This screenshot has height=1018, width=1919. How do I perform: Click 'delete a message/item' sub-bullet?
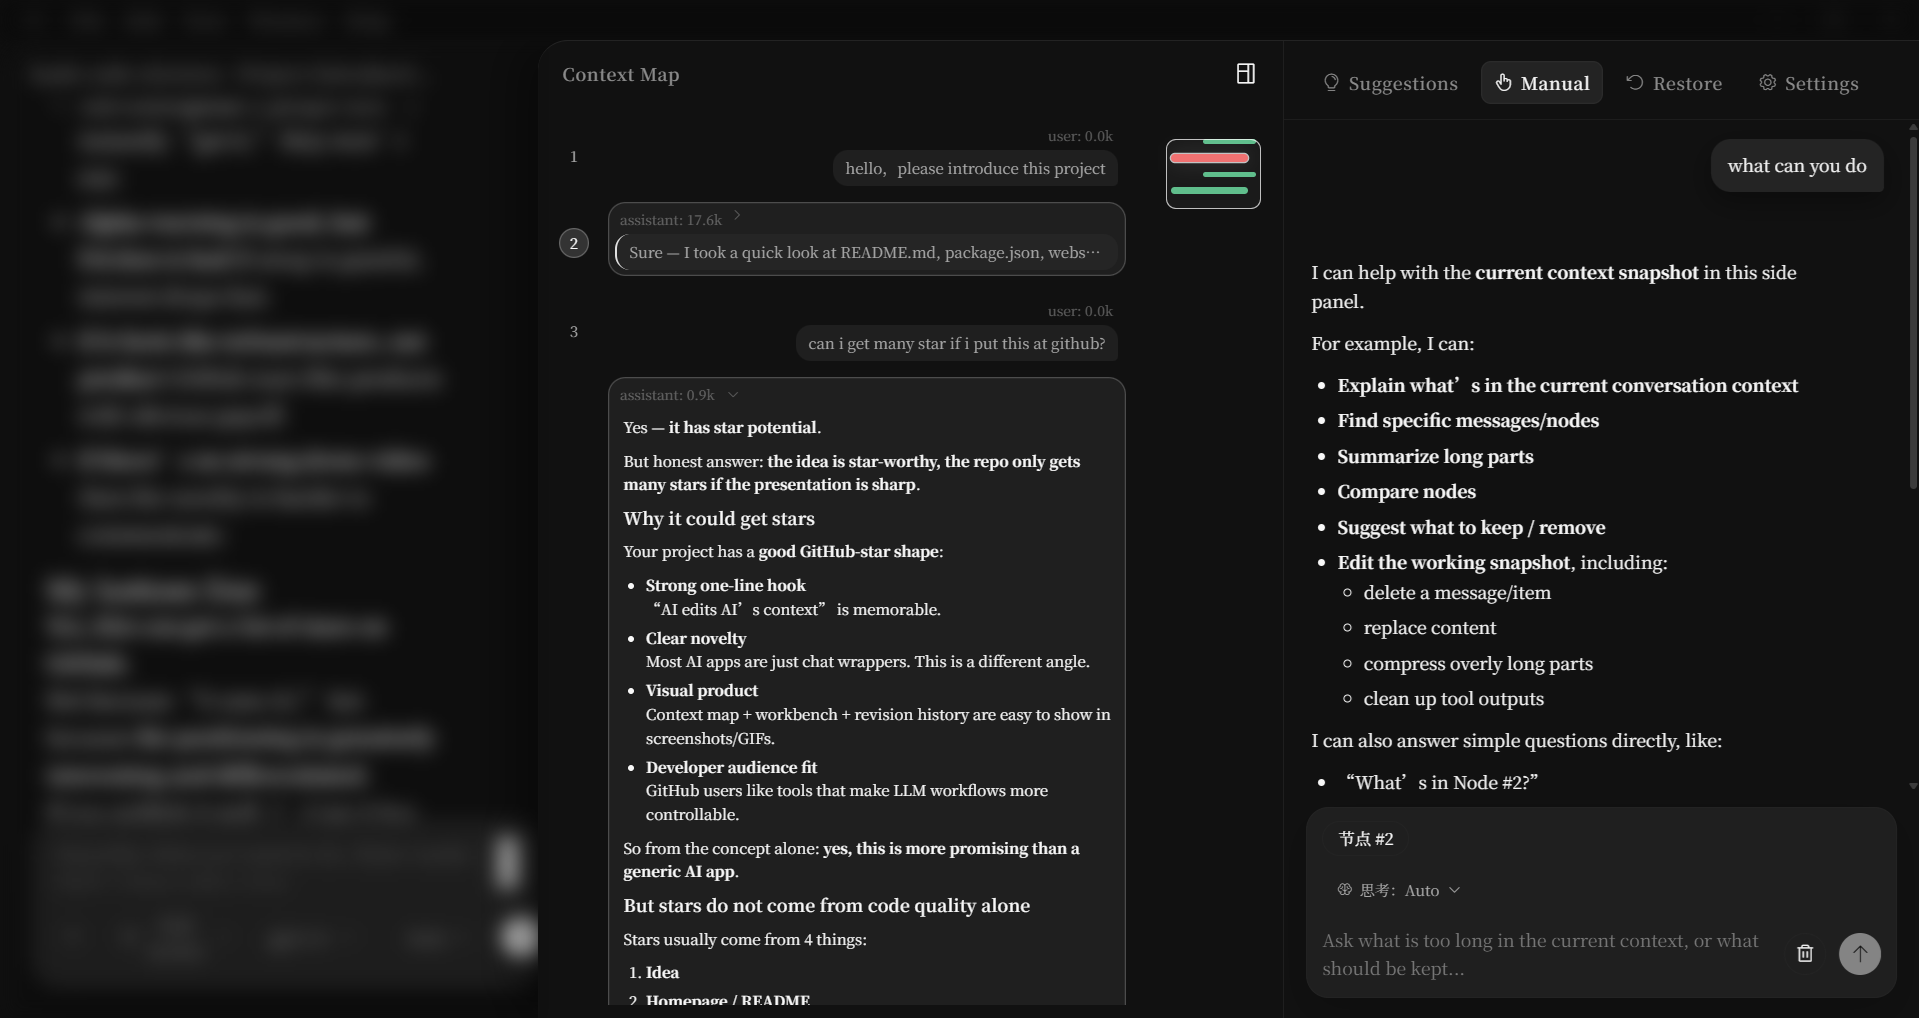(1457, 593)
